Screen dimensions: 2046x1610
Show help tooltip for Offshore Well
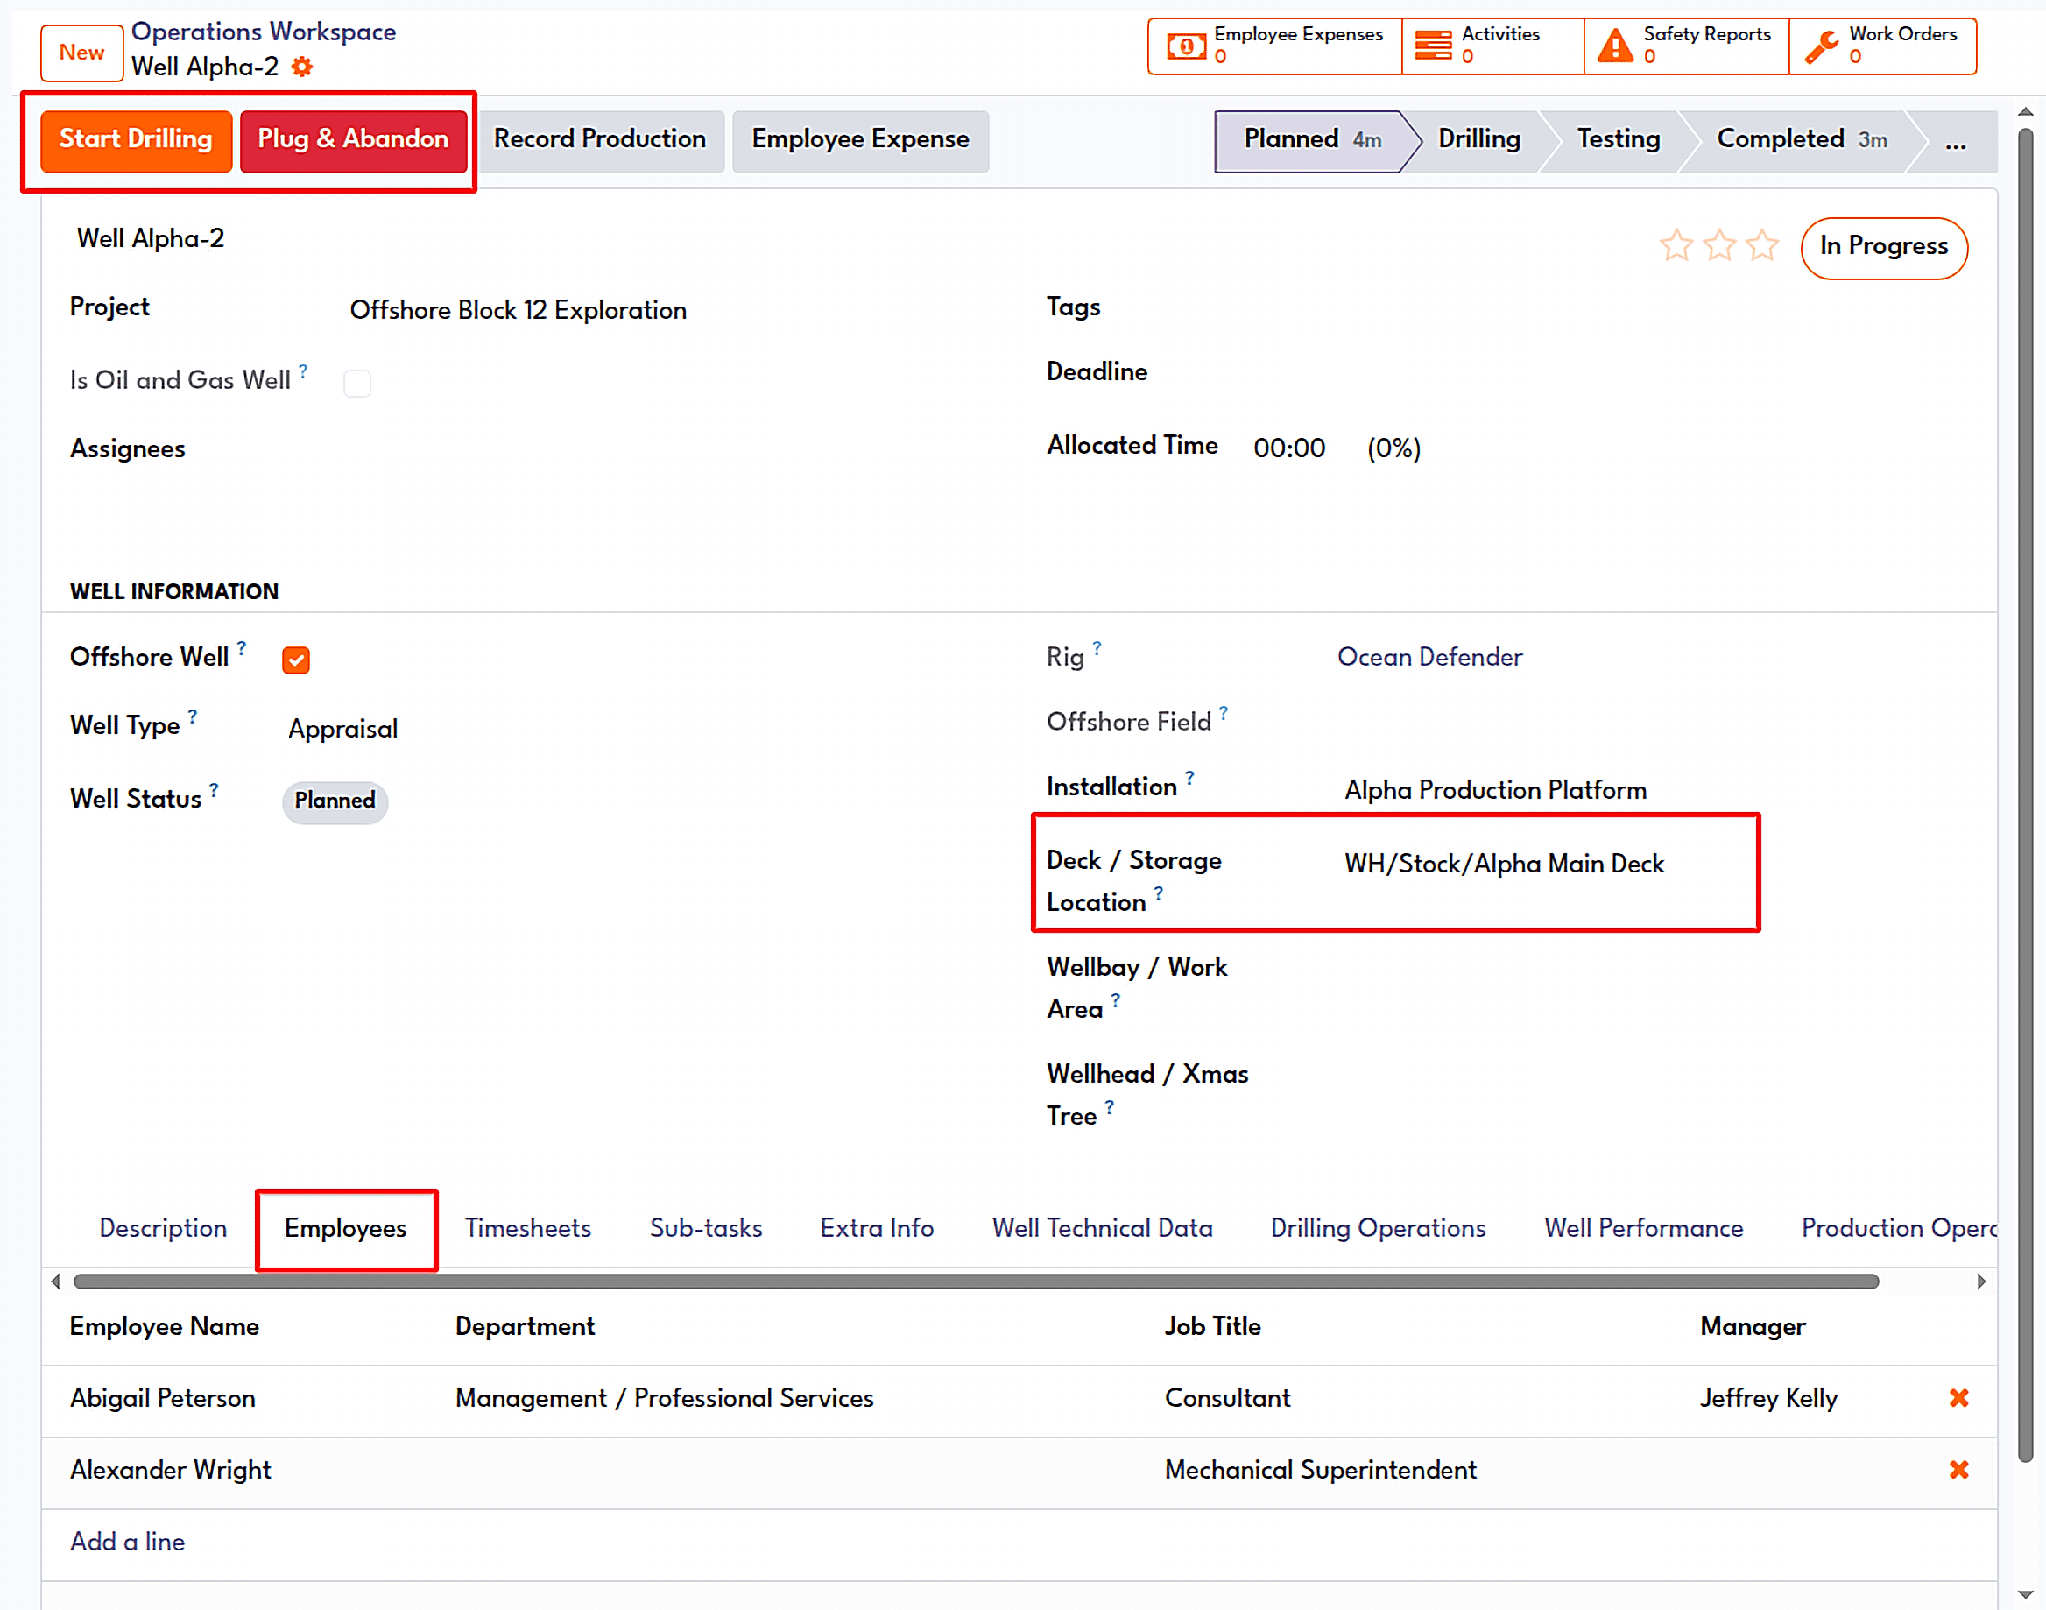[x=241, y=648]
